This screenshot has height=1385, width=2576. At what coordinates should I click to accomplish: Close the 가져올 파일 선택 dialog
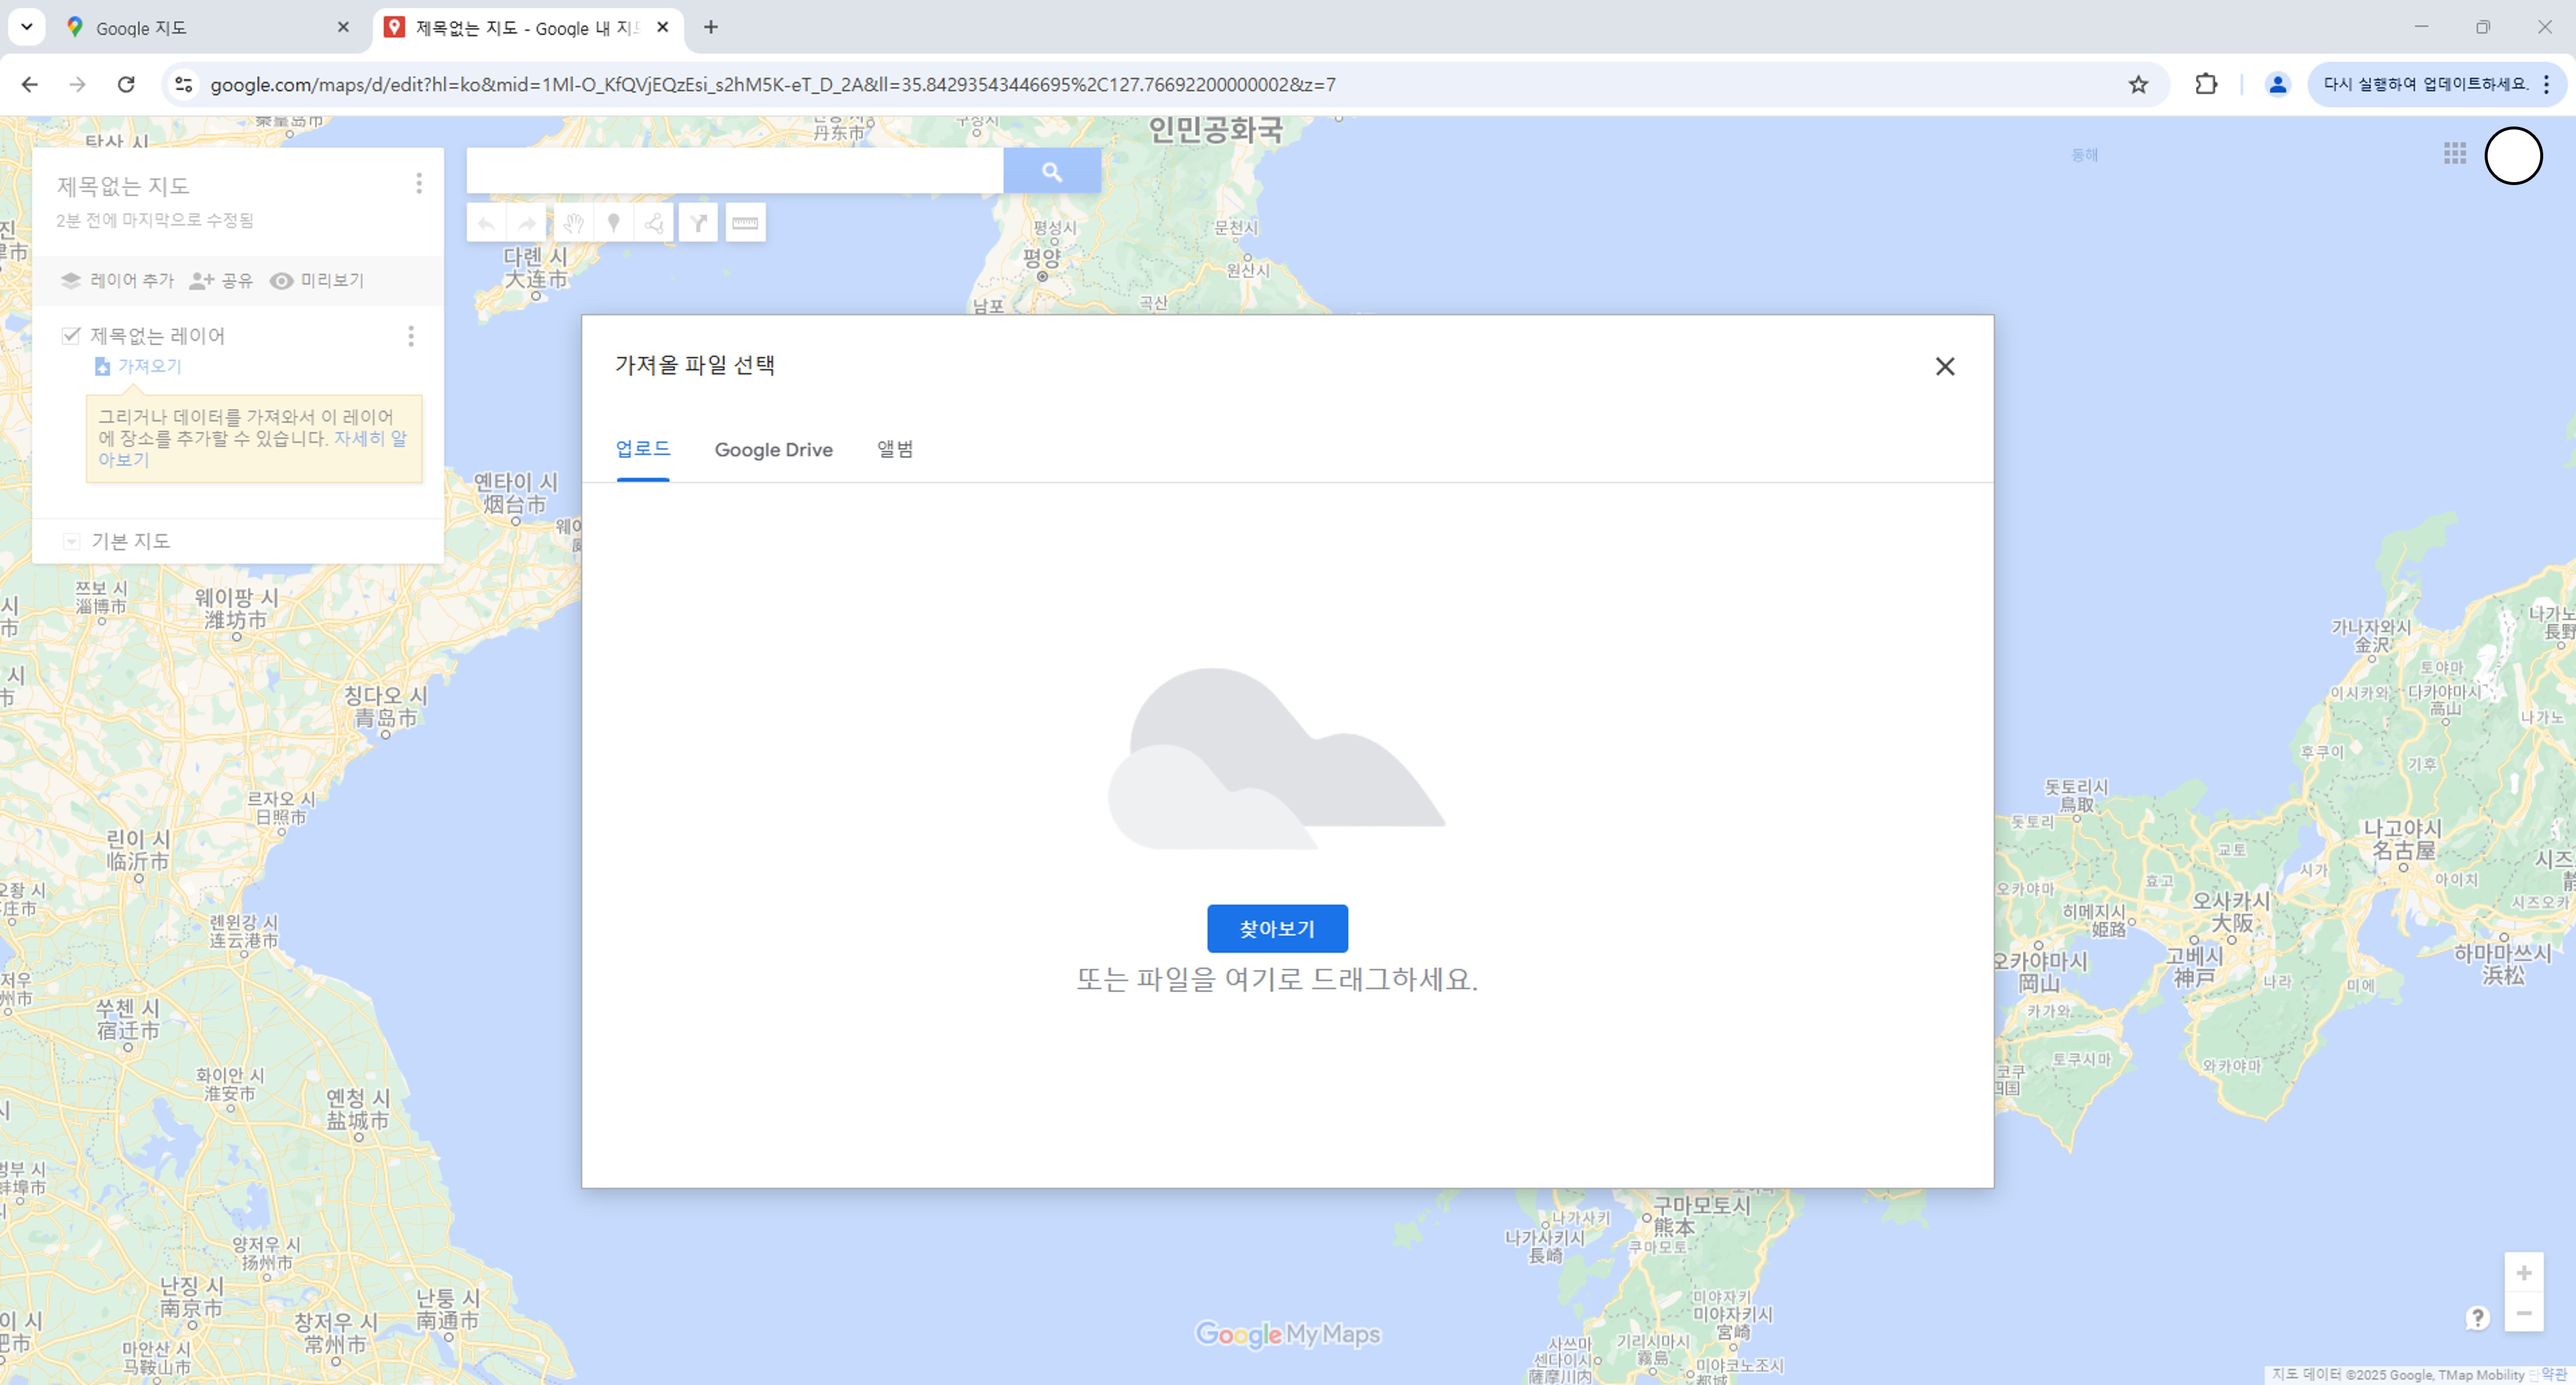[1944, 367]
